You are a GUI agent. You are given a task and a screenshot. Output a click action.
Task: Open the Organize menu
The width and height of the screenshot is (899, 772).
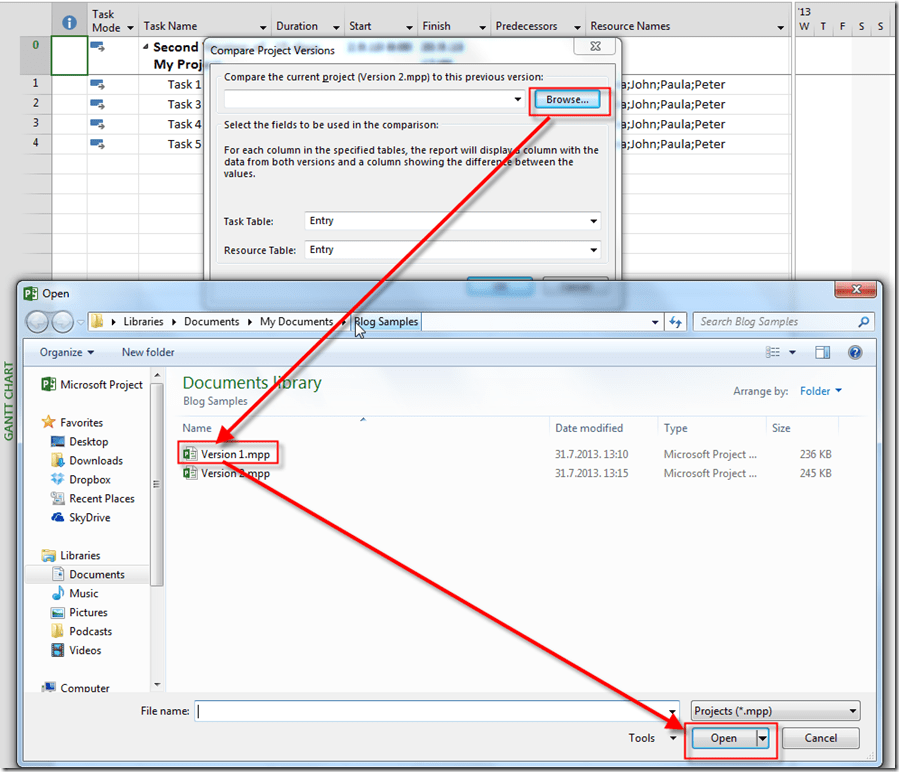67,352
